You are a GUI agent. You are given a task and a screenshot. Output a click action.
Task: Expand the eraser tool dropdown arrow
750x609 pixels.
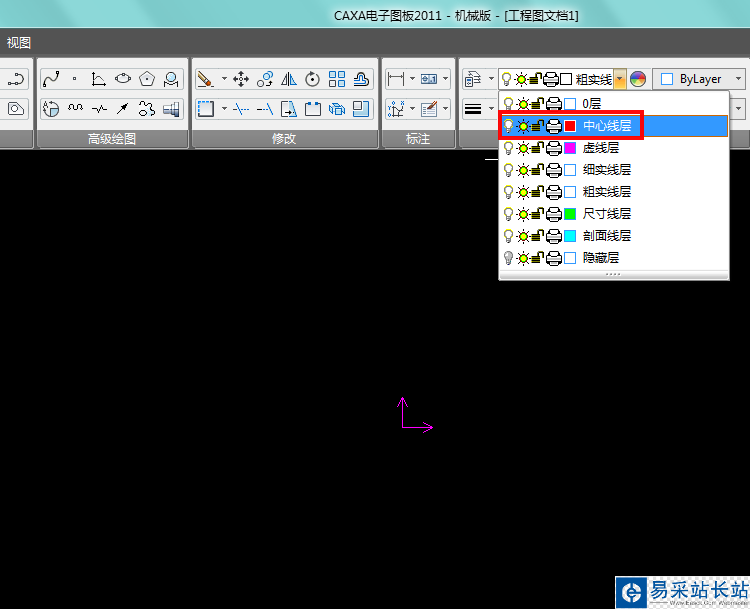point(224,79)
